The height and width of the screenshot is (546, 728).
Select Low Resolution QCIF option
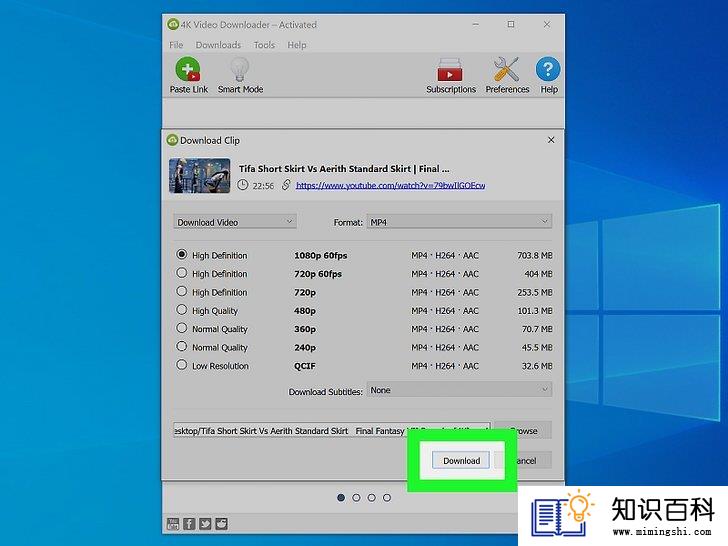[x=182, y=365]
